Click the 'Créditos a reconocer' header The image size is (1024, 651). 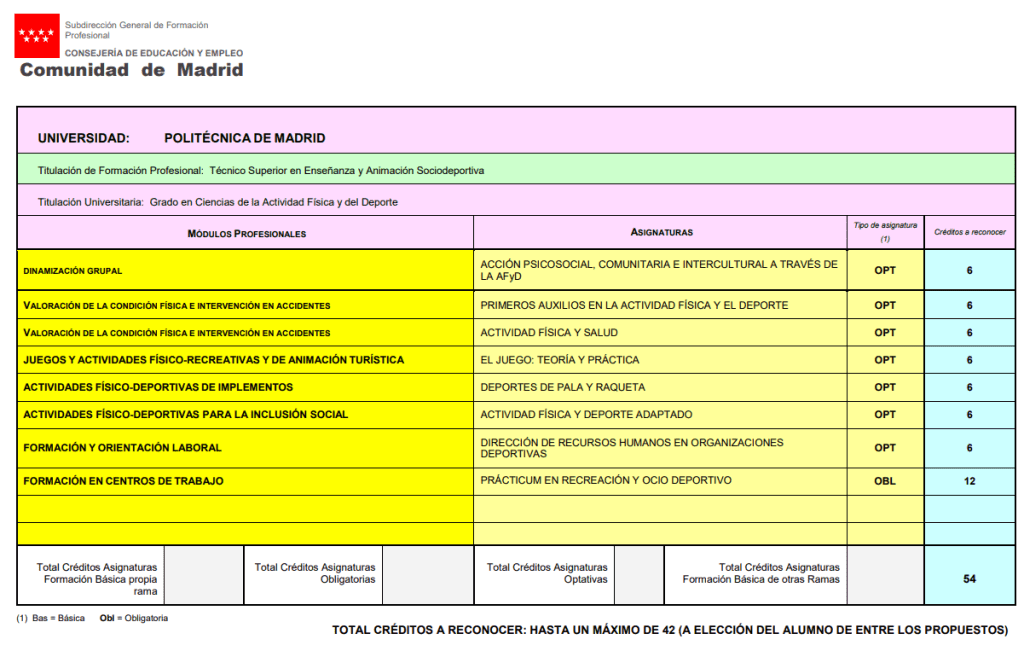pos(970,232)
